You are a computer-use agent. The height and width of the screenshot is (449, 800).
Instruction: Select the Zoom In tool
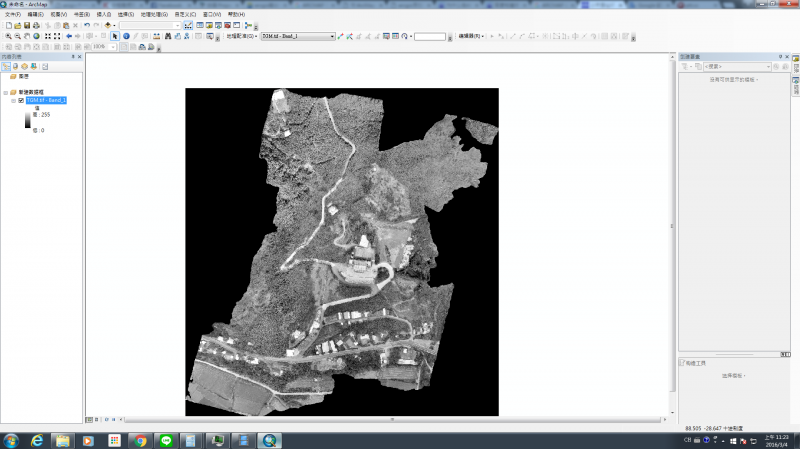[x=7, y=36]
